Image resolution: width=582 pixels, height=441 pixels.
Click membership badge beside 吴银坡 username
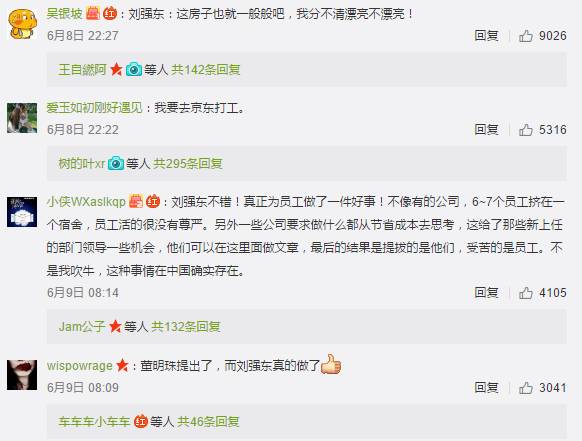93,14
